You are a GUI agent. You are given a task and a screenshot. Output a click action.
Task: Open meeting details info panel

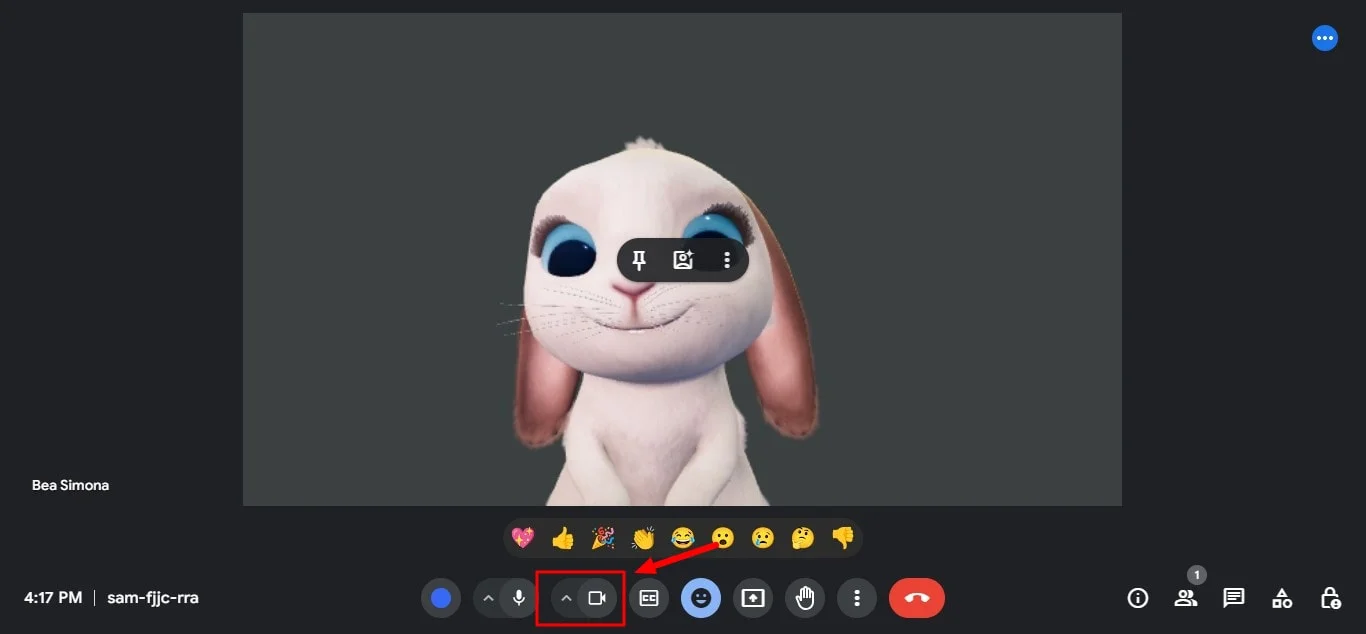pos(1138,599)
